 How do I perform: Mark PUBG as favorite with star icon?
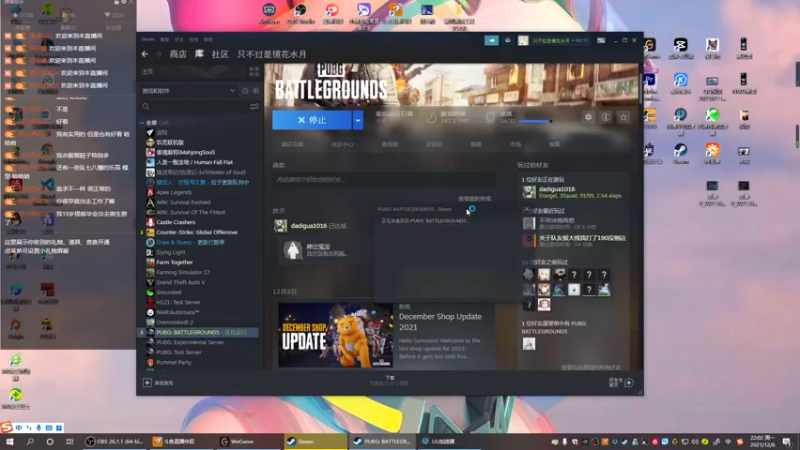coord(623,117)
